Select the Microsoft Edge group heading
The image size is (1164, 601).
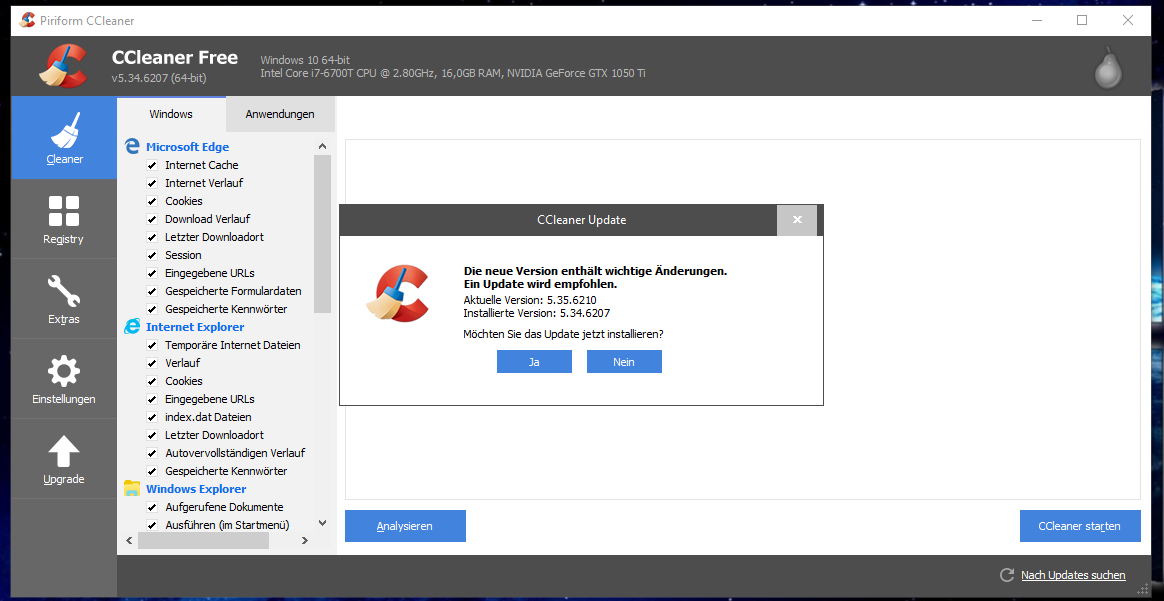pos(187,147)
